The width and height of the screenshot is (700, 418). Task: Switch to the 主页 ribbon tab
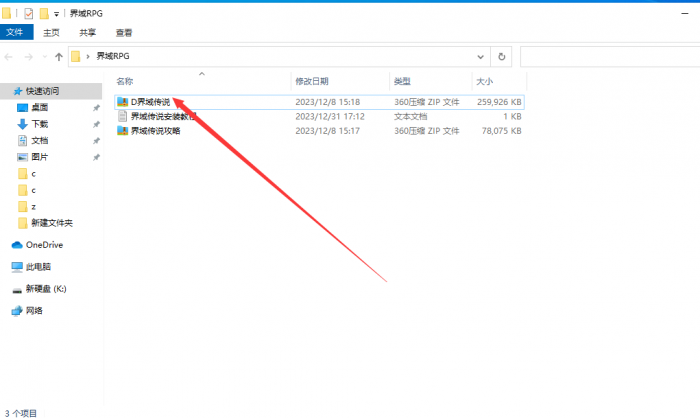(x=51, y=32)
